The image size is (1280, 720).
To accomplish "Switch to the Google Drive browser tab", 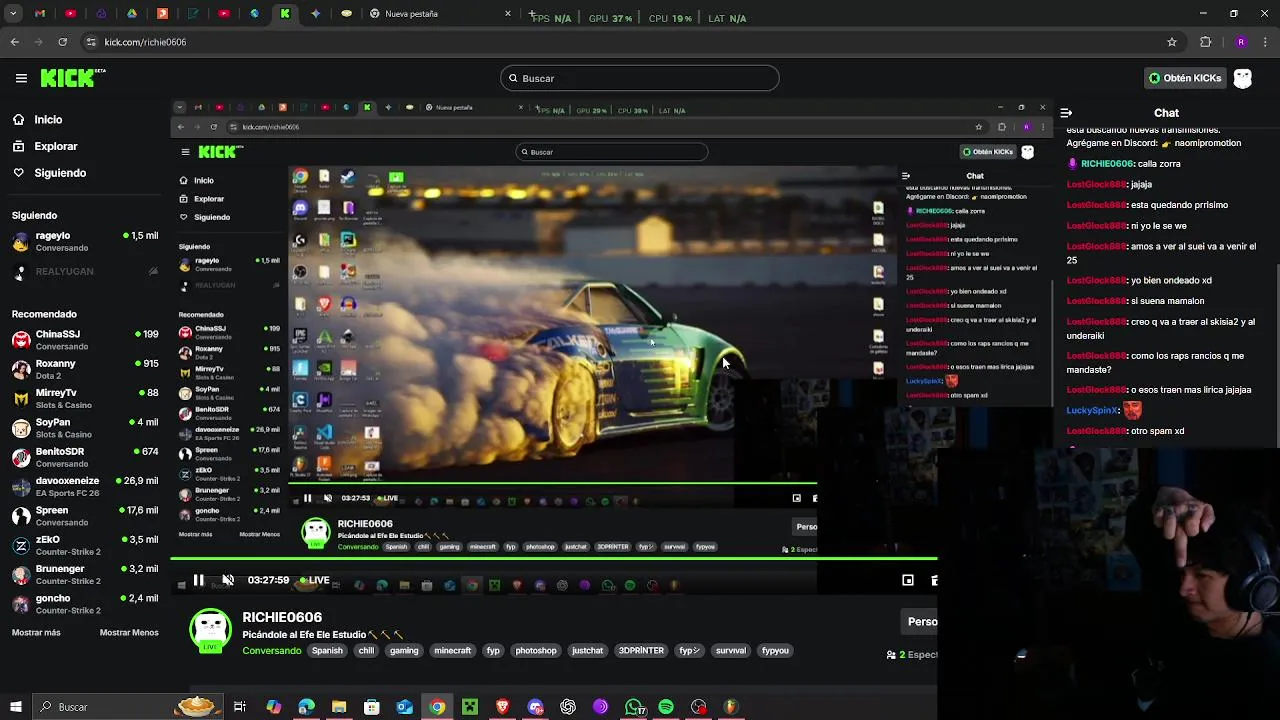I will coord(132,14).
